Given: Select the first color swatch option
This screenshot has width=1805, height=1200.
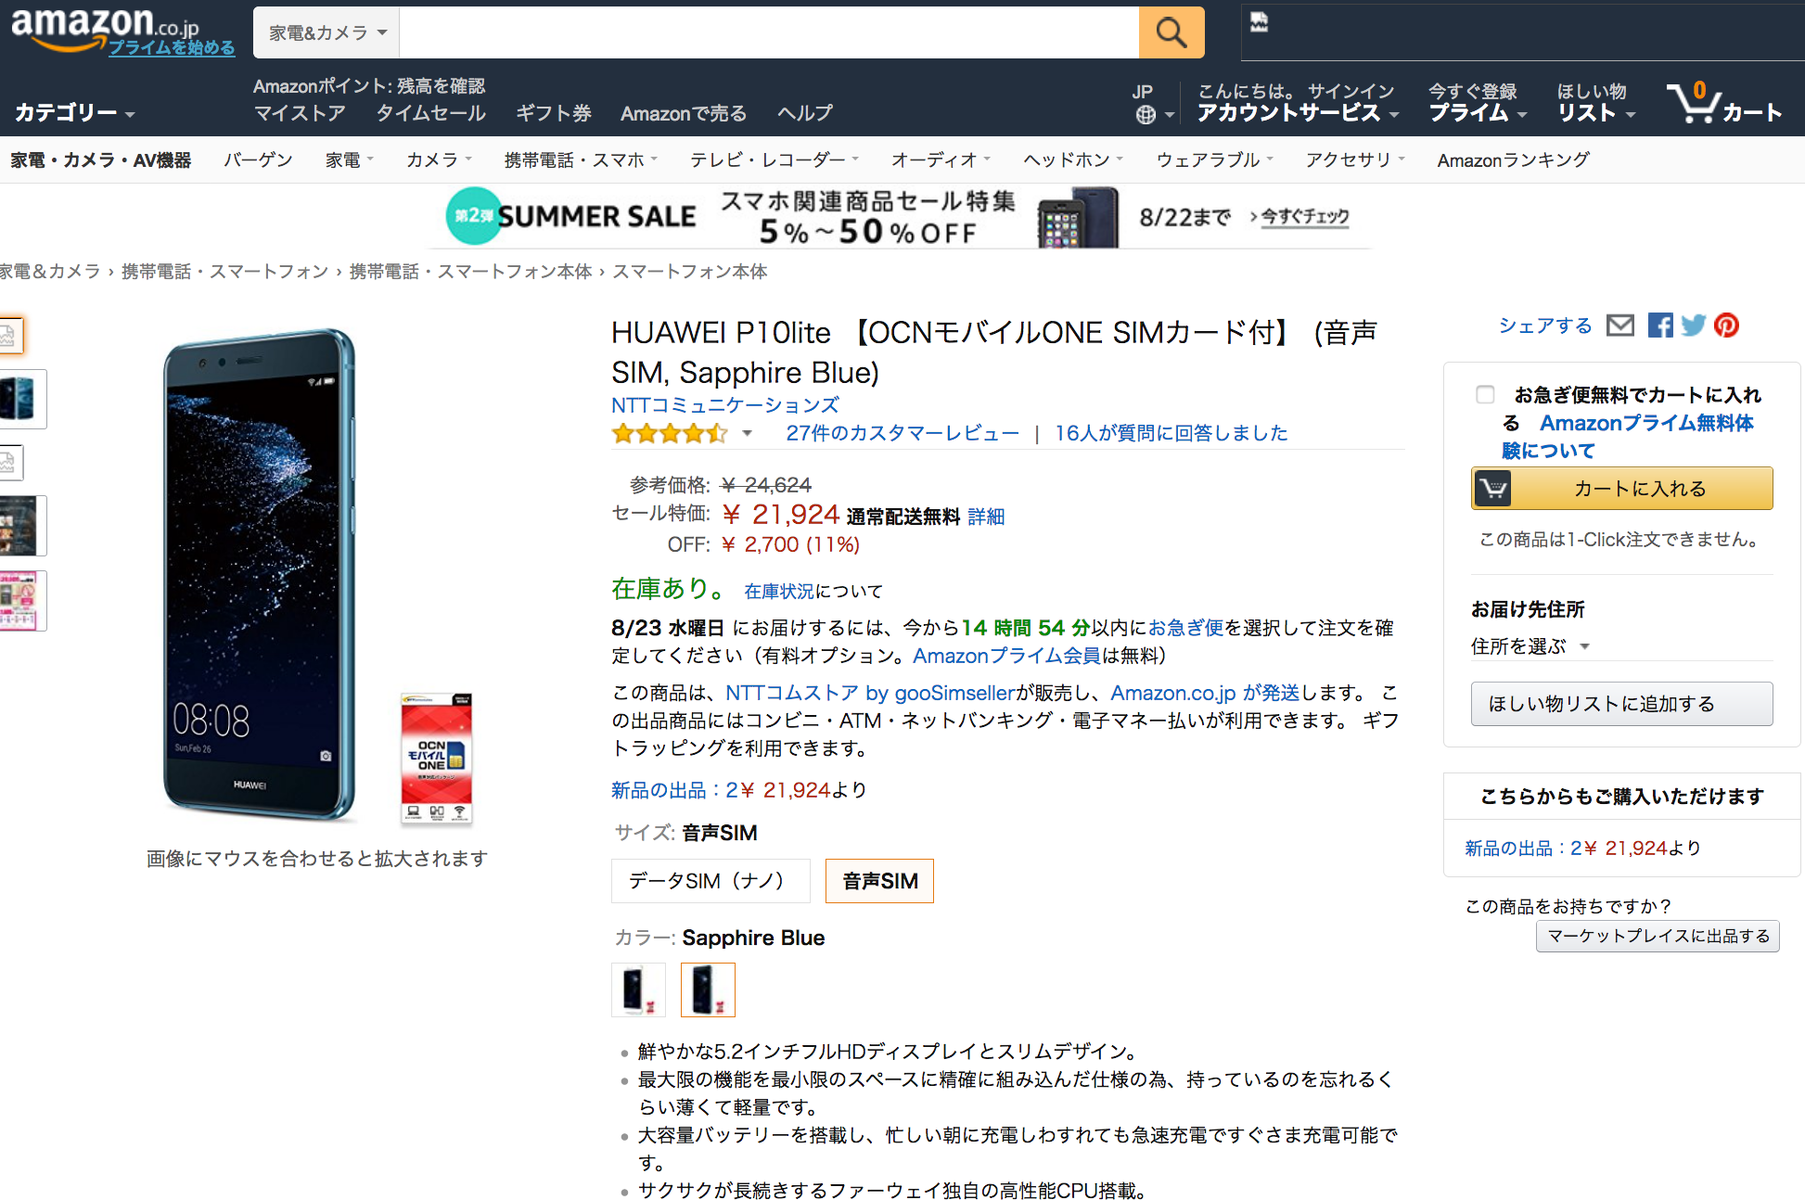Looking at the screenshot, I should coord(638,990).
